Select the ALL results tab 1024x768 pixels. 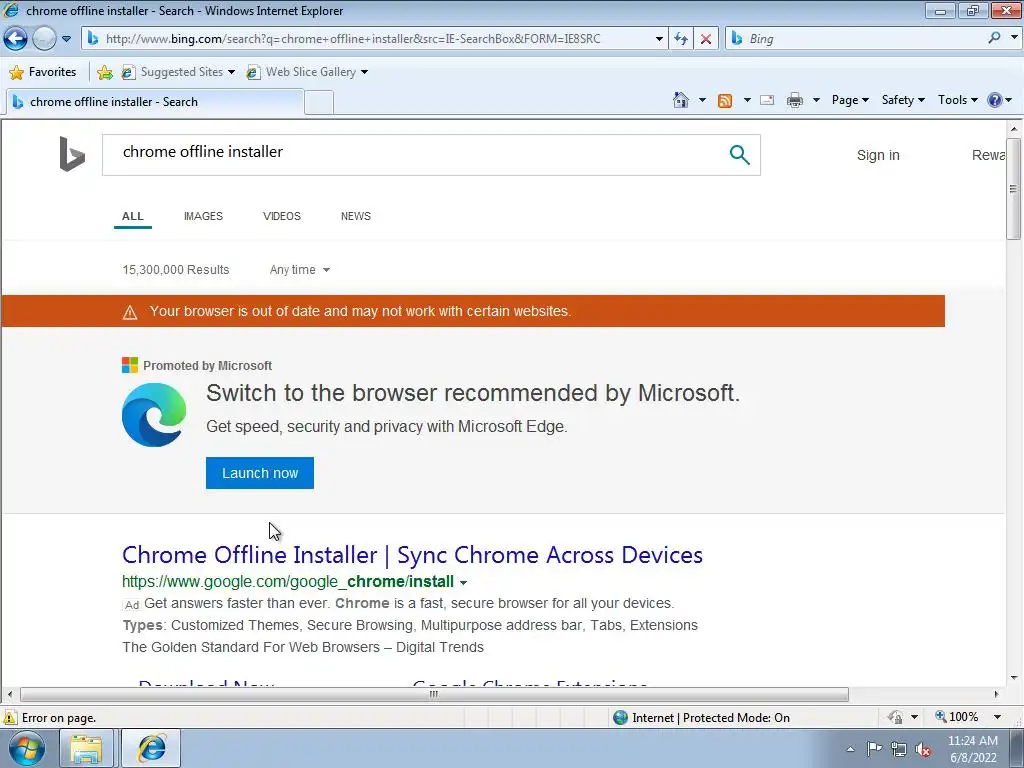point(133,217)
